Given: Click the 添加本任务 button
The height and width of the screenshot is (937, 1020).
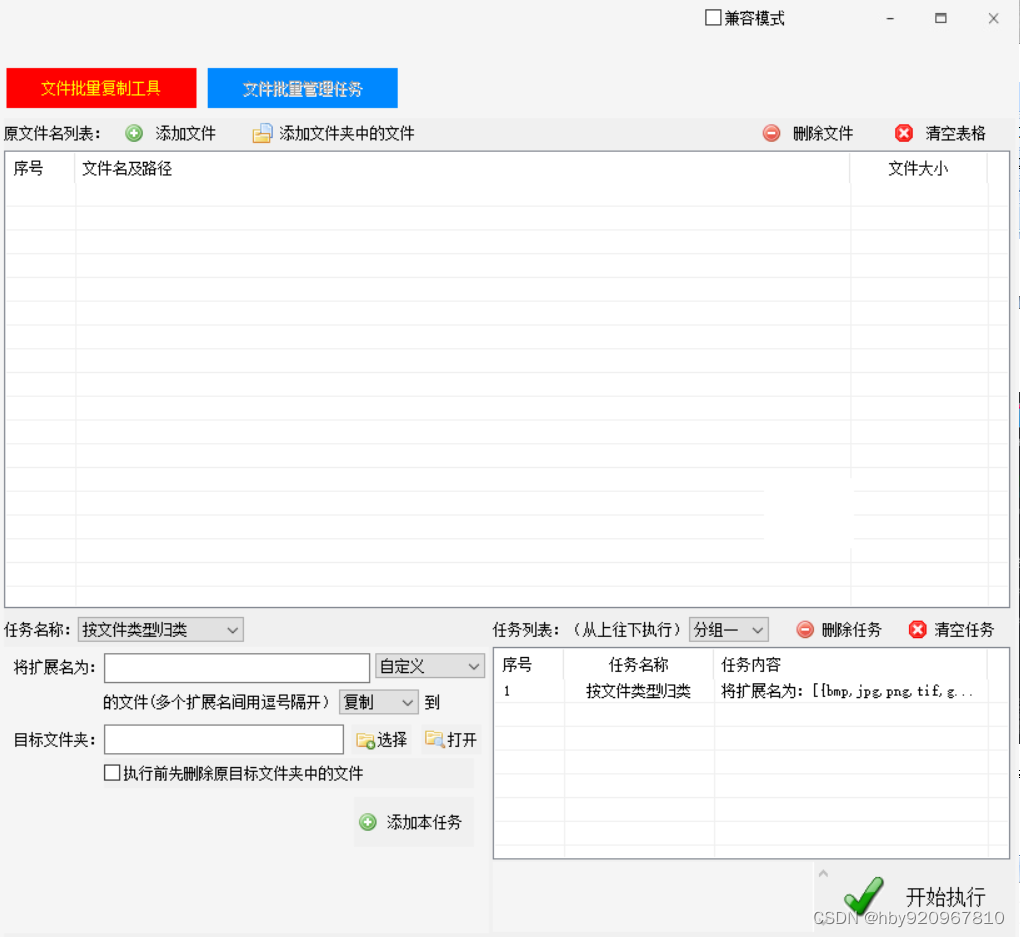Looking at the screenshot, I should tap(414, 822).
